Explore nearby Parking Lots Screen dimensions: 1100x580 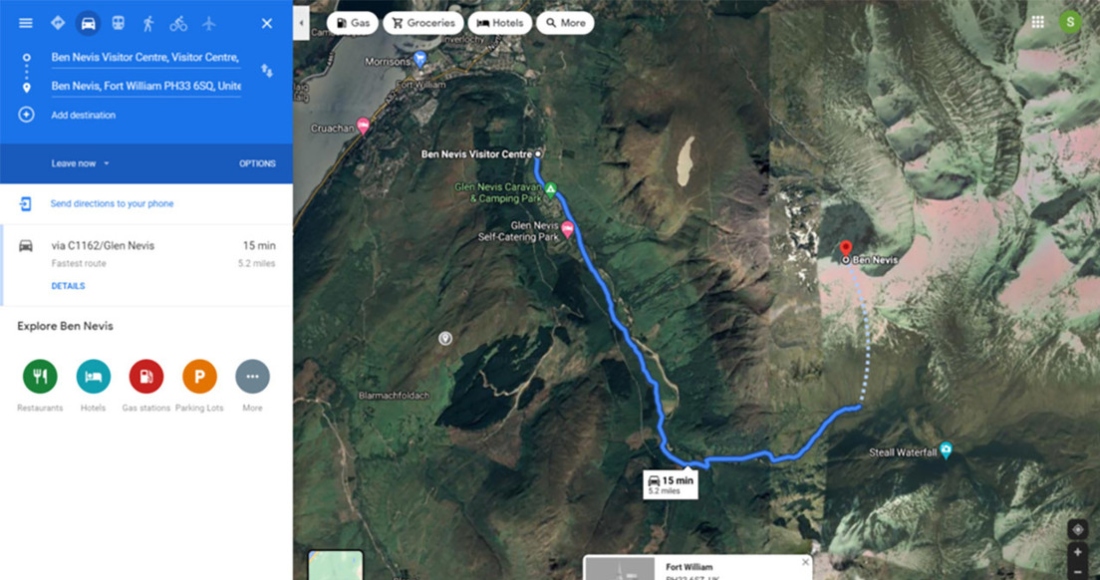199,377
